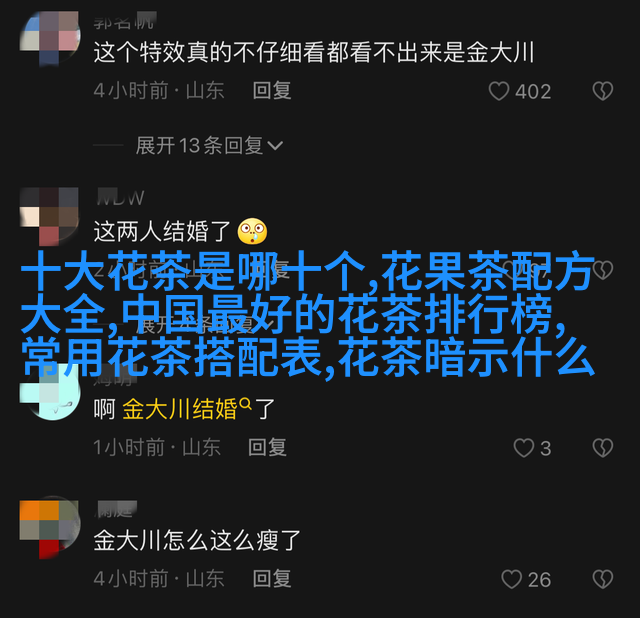Viewport: 640px width, 618px height.
Task: Open avatar of 金大川怎么这么瘦了 commenter
Action: pos(50,529)
